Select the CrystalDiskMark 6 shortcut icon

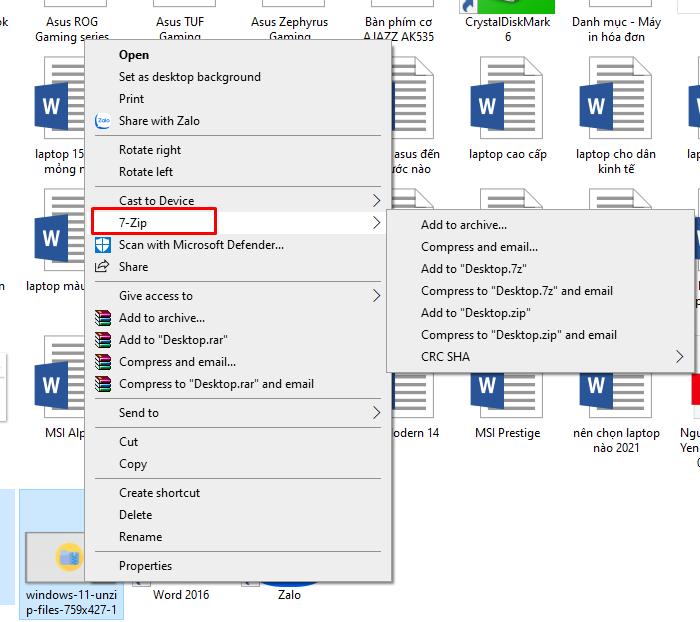click(x=508, y=6)
